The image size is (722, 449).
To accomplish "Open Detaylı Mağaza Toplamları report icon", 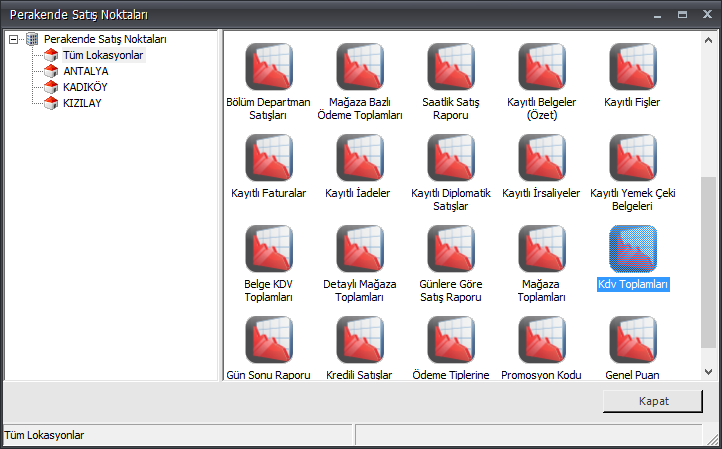I will pos(360,249).
